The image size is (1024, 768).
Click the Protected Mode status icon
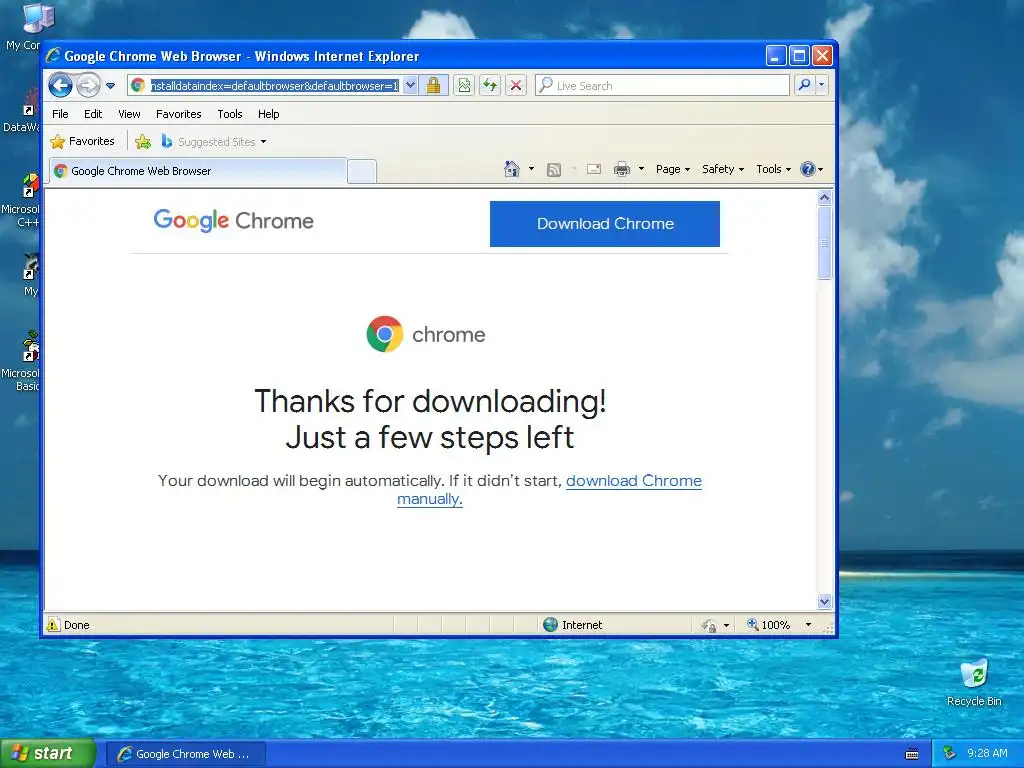pos(709,625)
